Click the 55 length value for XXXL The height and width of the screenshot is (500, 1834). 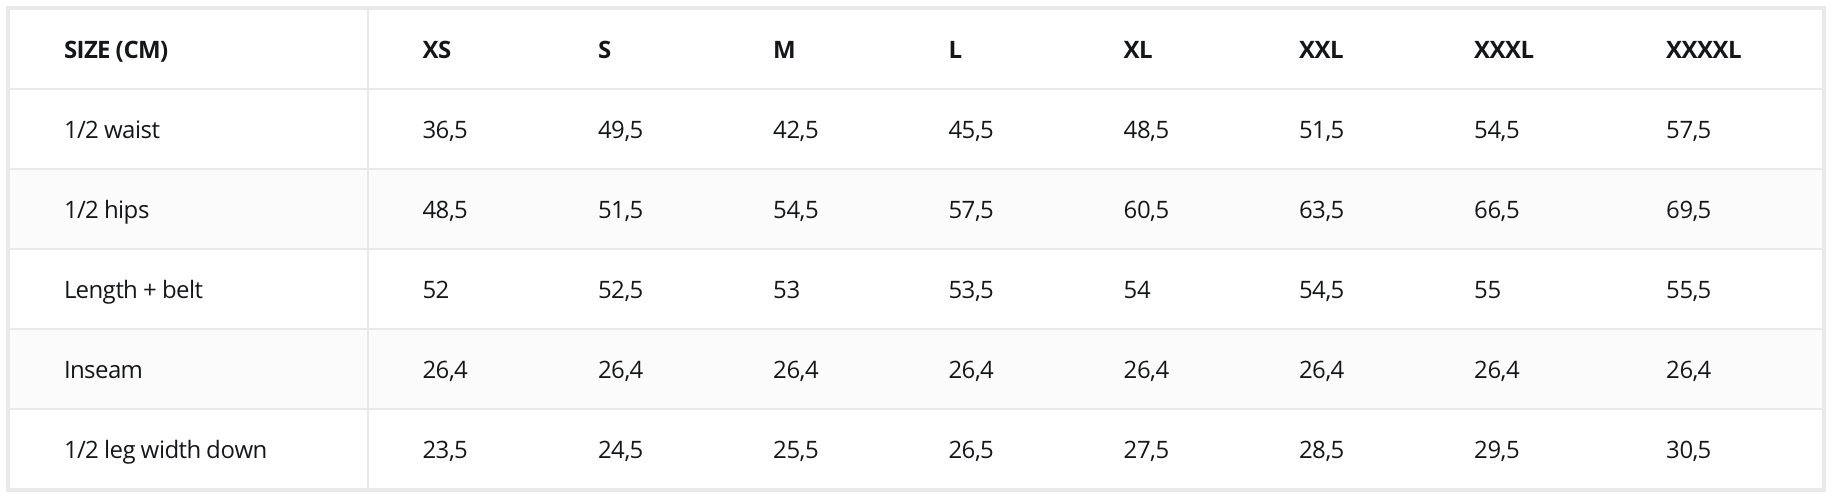(x=1487, y=290)
